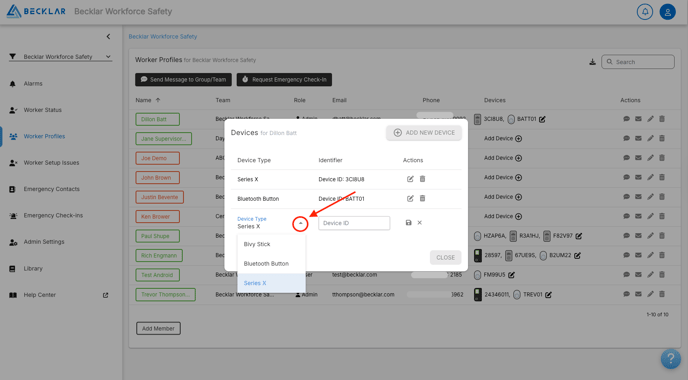Image resolution: width=688 pixels, height=380 pixels.
Task: Email Jane Supervisor via envelope icon
Action: click(638, 138)
